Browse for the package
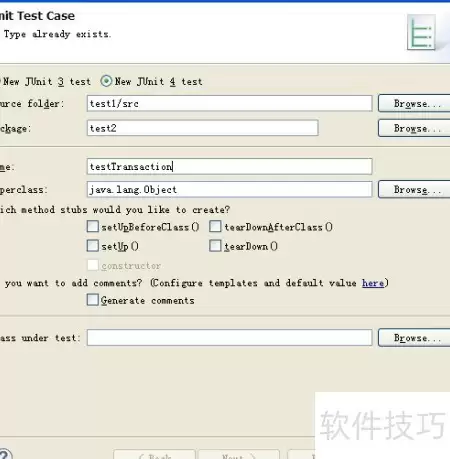The height and width of the screenshot is (459, 450). coord(414,128)
